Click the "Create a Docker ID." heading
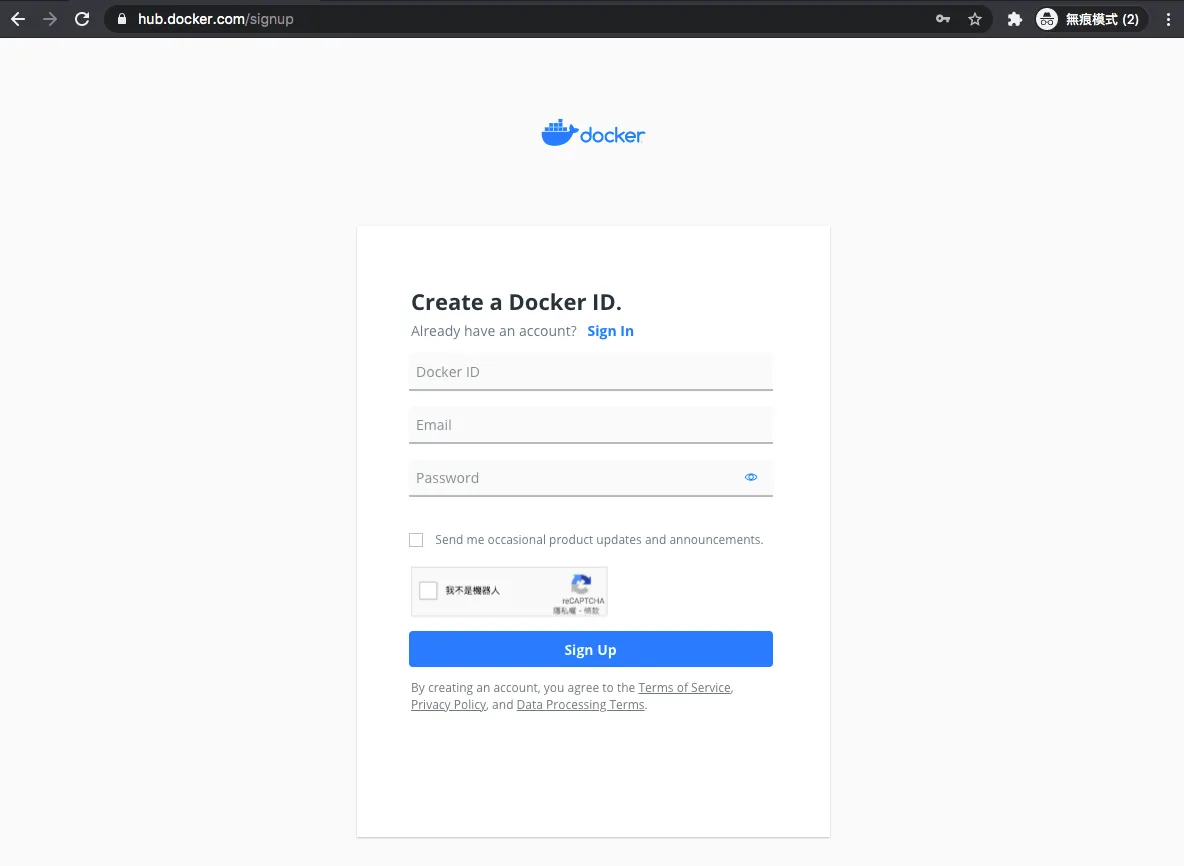The image size is (1184, 866). point(516,302)
